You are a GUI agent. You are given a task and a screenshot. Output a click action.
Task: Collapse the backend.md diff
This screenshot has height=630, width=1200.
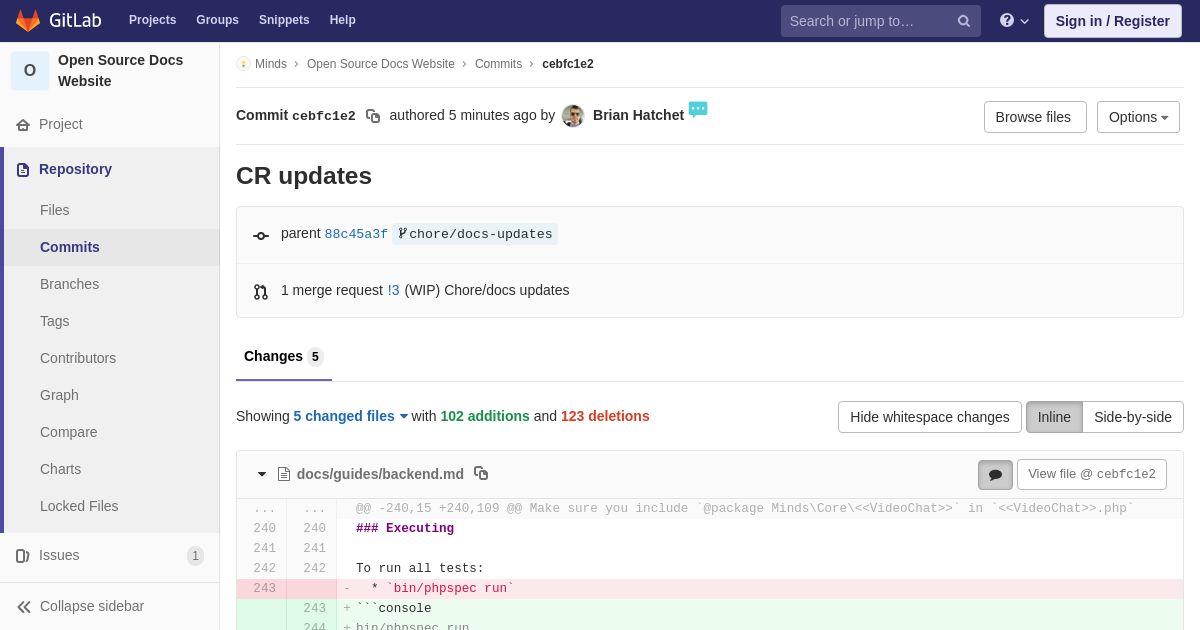pos(262,475)
